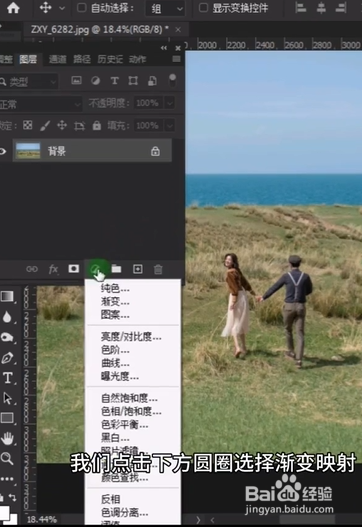Close the ZXY_6282.jpg document tab
This screenshot has height=527, width=362.
(178, 30)
